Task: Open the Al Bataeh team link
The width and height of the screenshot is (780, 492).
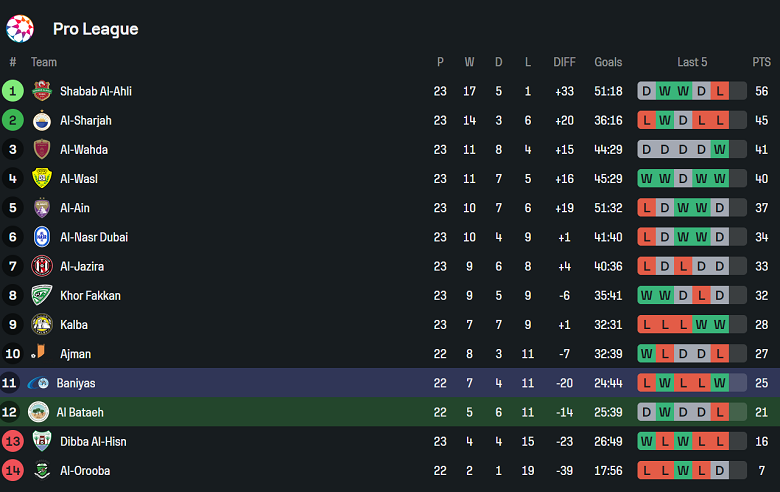Action: pos(82,412)
